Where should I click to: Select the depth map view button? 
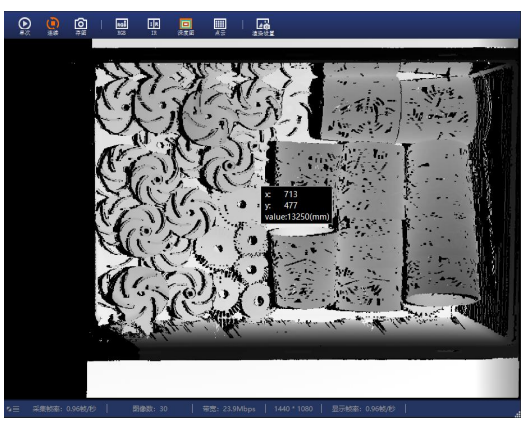click(x=185, y=26)
